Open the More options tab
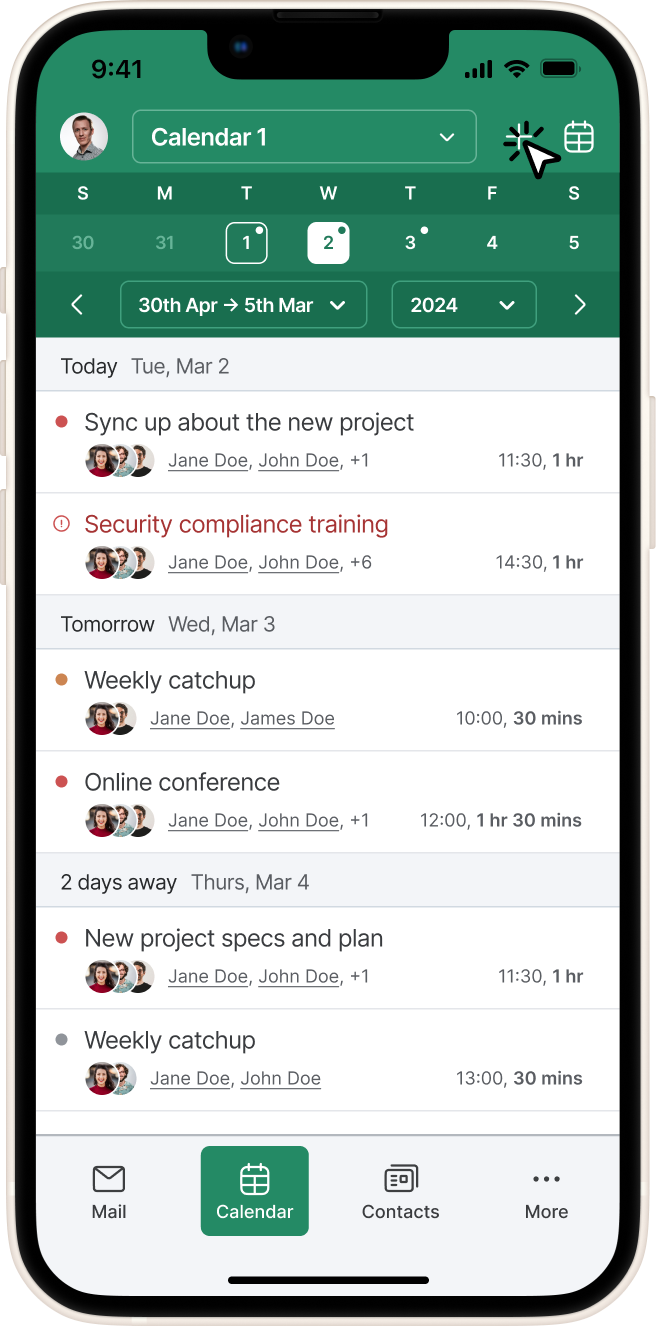The width and height of the screenshot is (656, 1326). pos(546,1191)
